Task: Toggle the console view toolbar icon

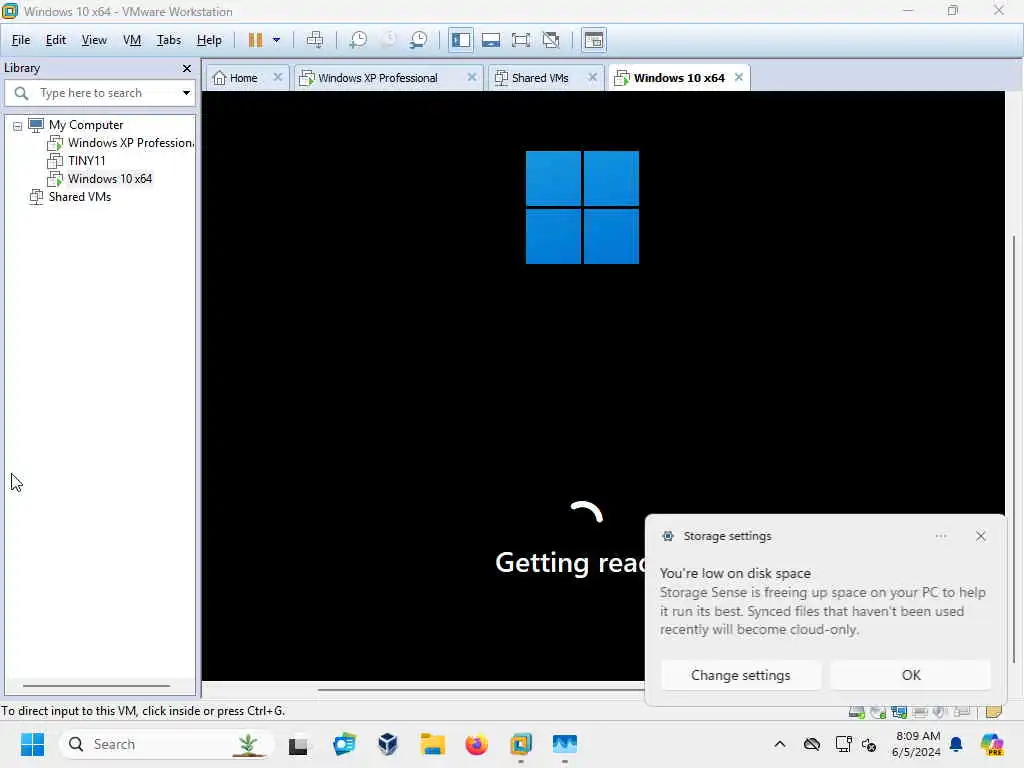Action: pos(594,40)
